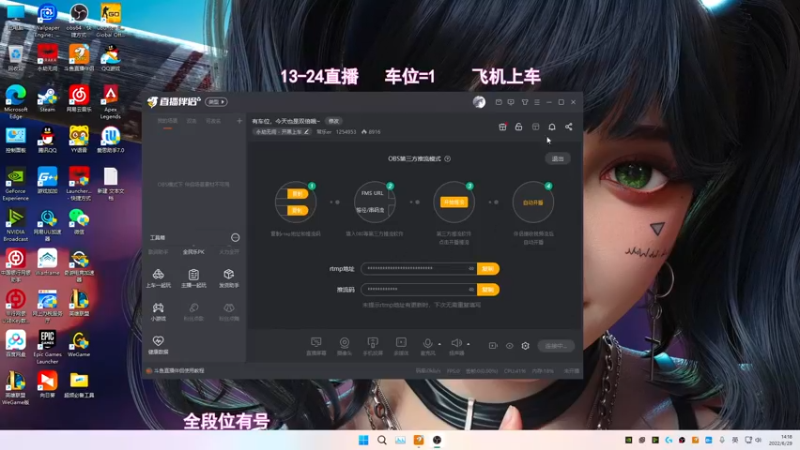Switch to the second scene tab
This screenshot has height=450, width=800.
click(191, 121)
